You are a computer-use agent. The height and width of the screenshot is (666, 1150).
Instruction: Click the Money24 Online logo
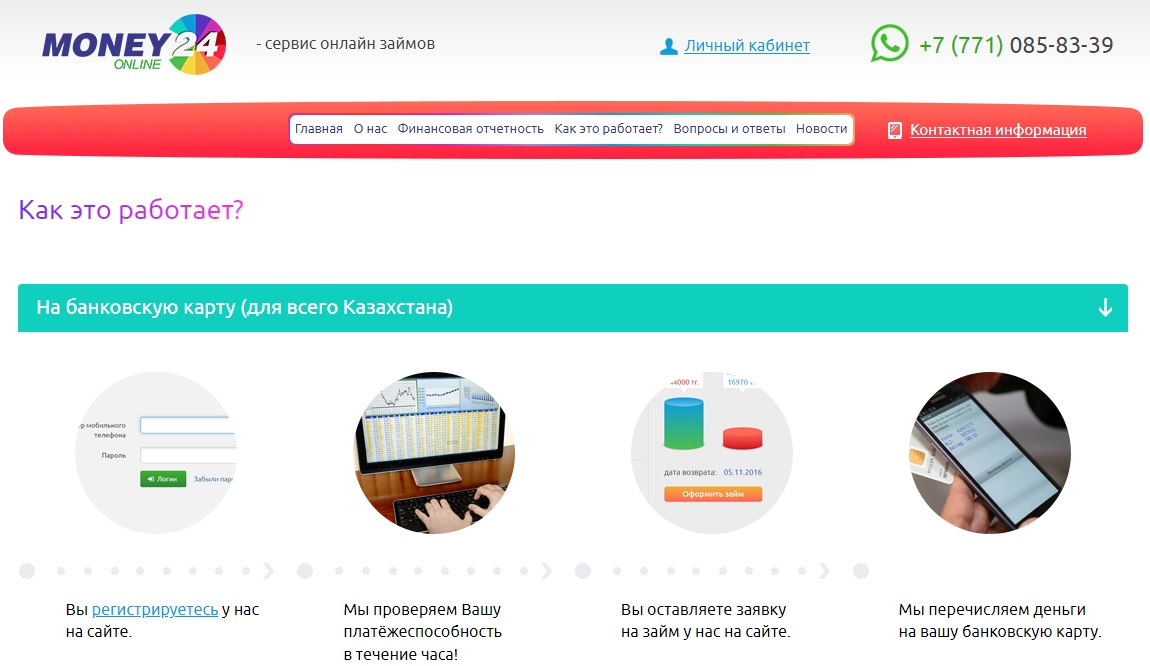click(x=134, y=45)
